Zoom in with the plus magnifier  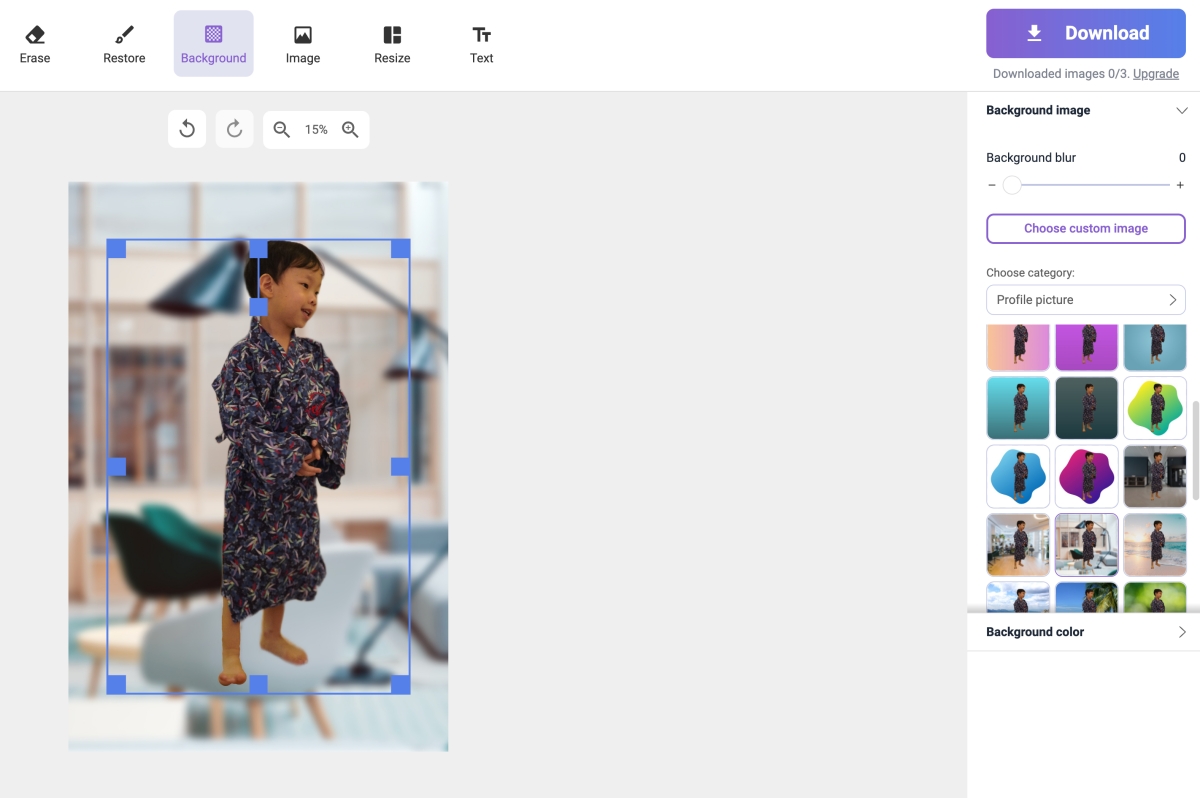point(350,129)
